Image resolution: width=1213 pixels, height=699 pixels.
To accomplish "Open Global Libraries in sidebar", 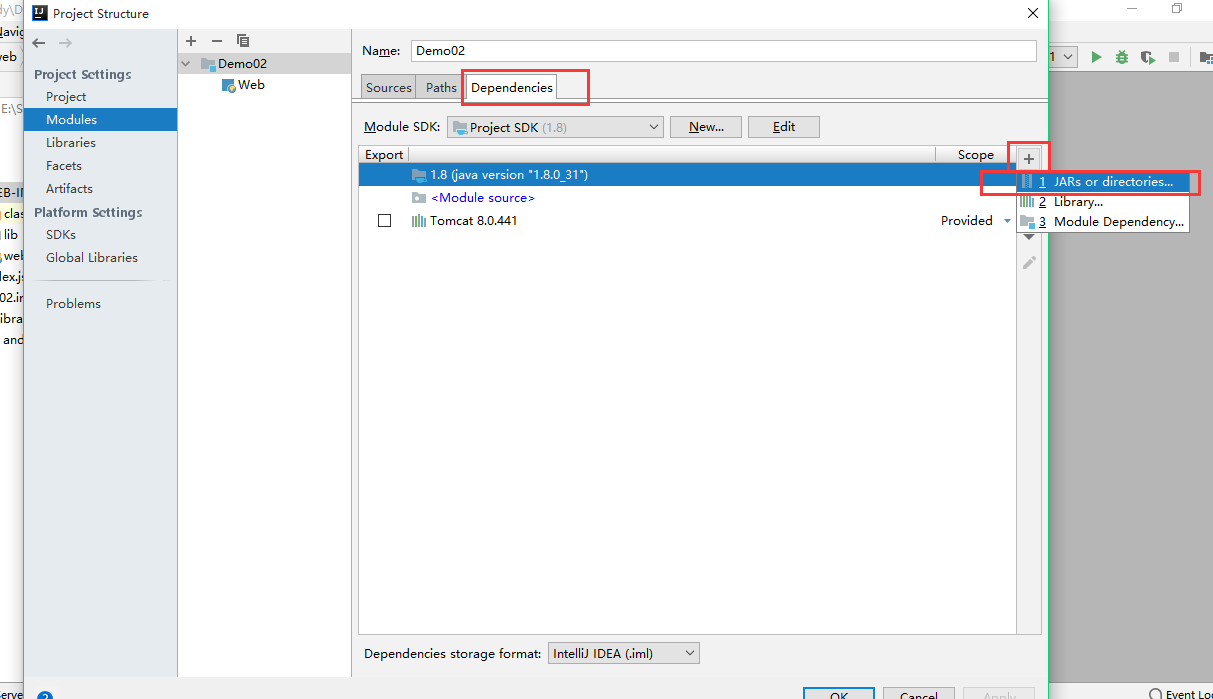I will (x=92, y=258).
